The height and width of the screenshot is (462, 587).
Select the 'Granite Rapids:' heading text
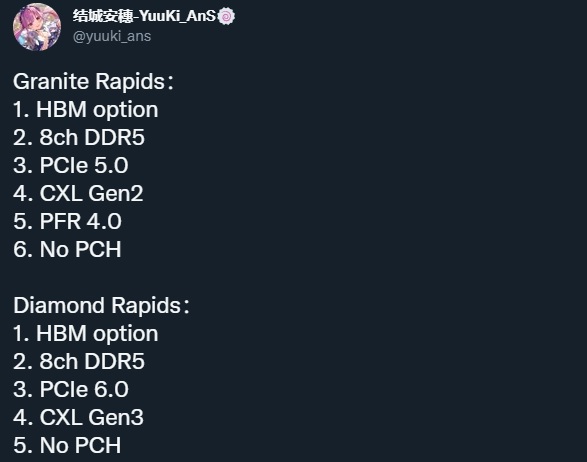[x=93, y=81]
